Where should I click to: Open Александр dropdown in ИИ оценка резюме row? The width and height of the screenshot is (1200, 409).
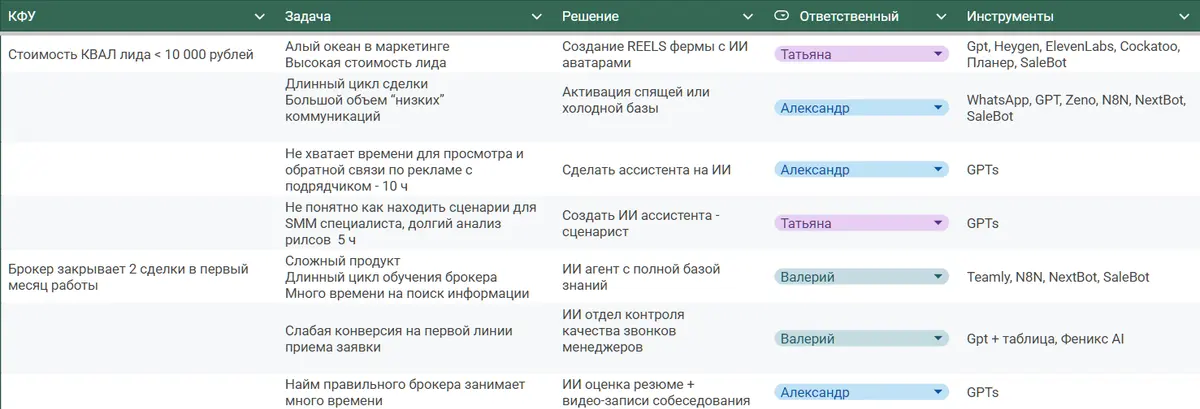937,393
